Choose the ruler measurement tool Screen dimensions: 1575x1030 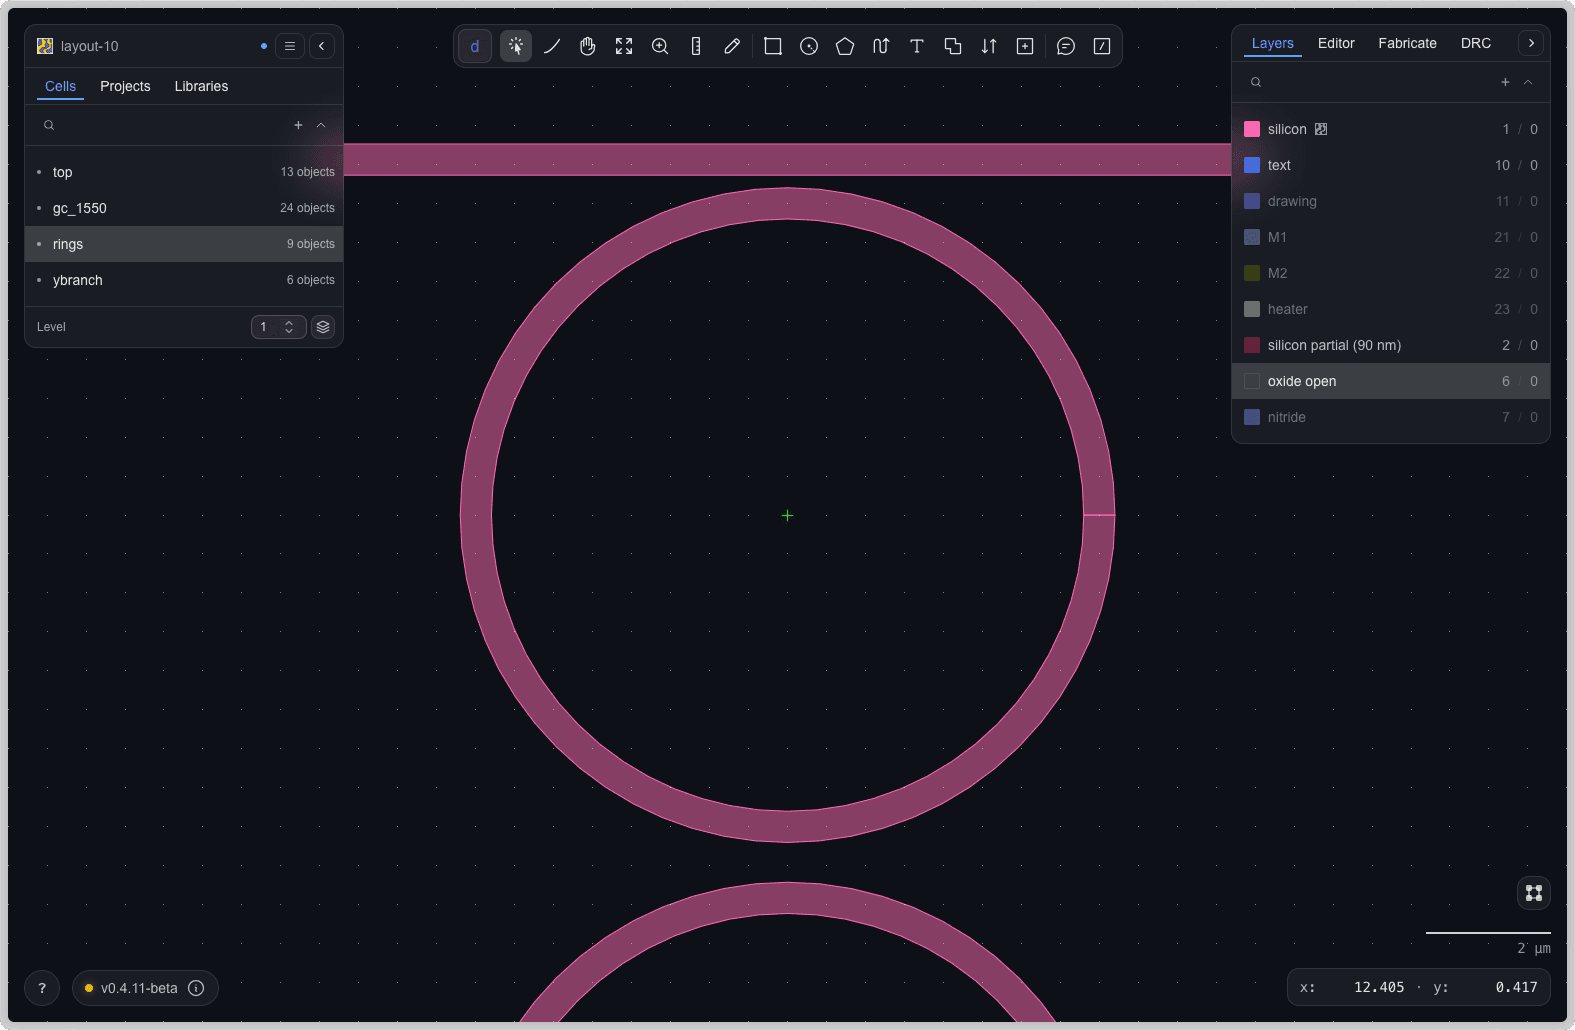[696, 46]
